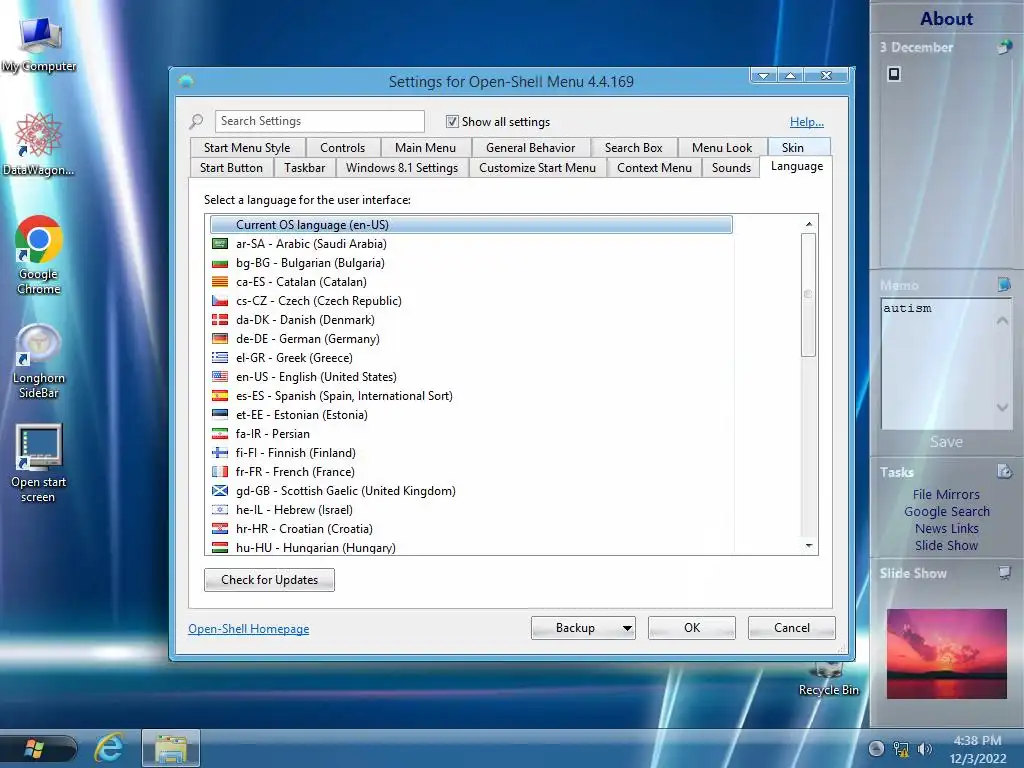The width and height of the screenshot is (1024, 768).
Task: Click the Scottish Gaelic flag icon
Action: 220,490
